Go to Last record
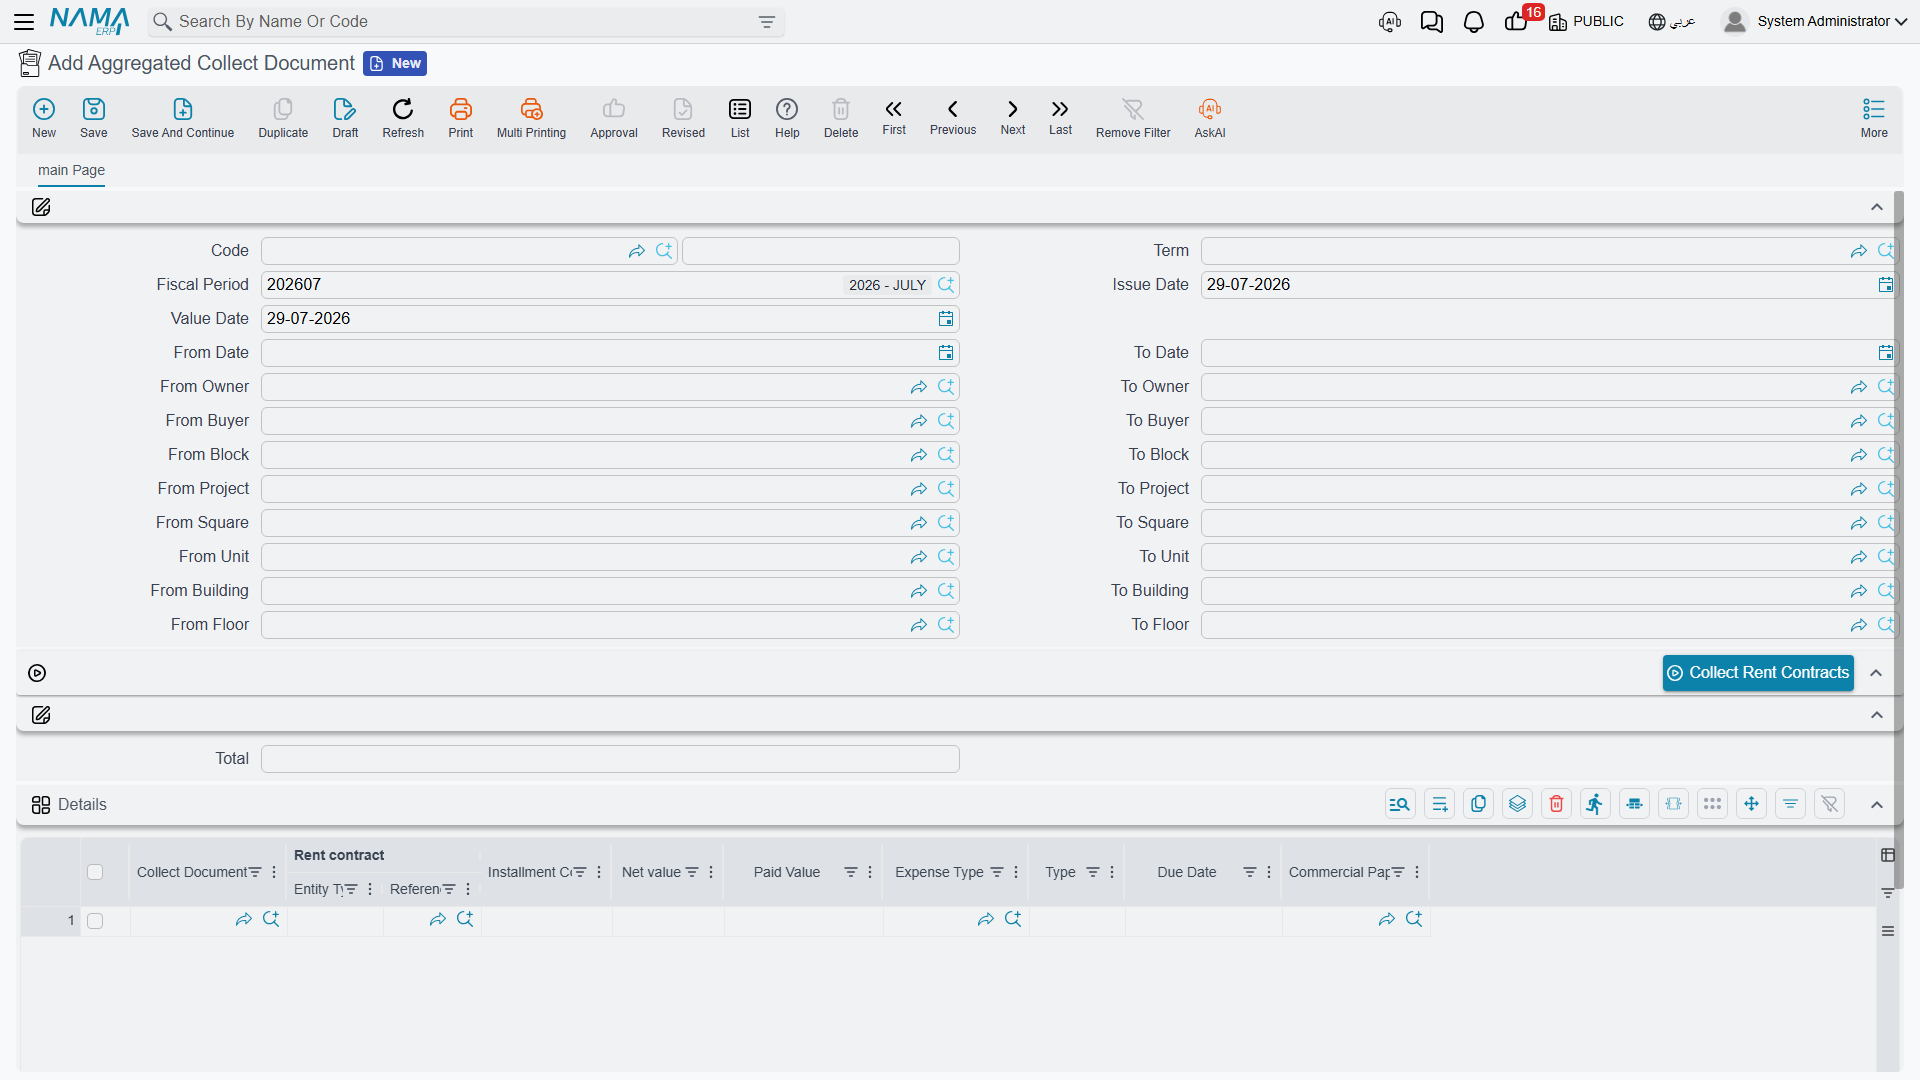Viewport: 1920px width, 1080px height. (1060, 117)
